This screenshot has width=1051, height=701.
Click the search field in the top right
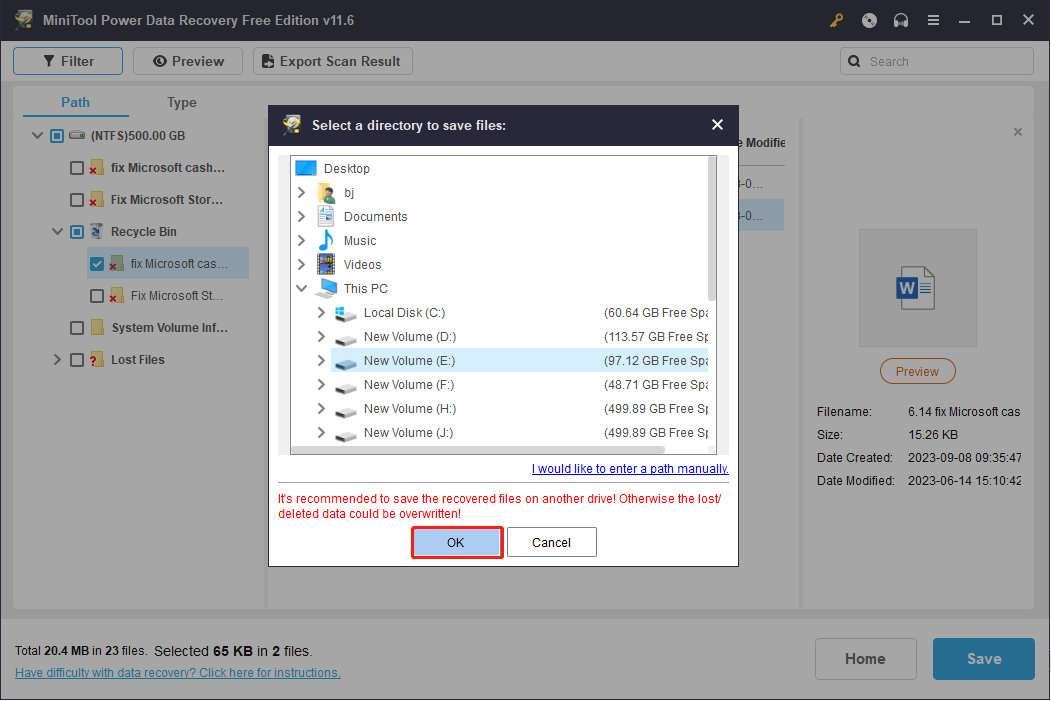[x=936, y=61]
